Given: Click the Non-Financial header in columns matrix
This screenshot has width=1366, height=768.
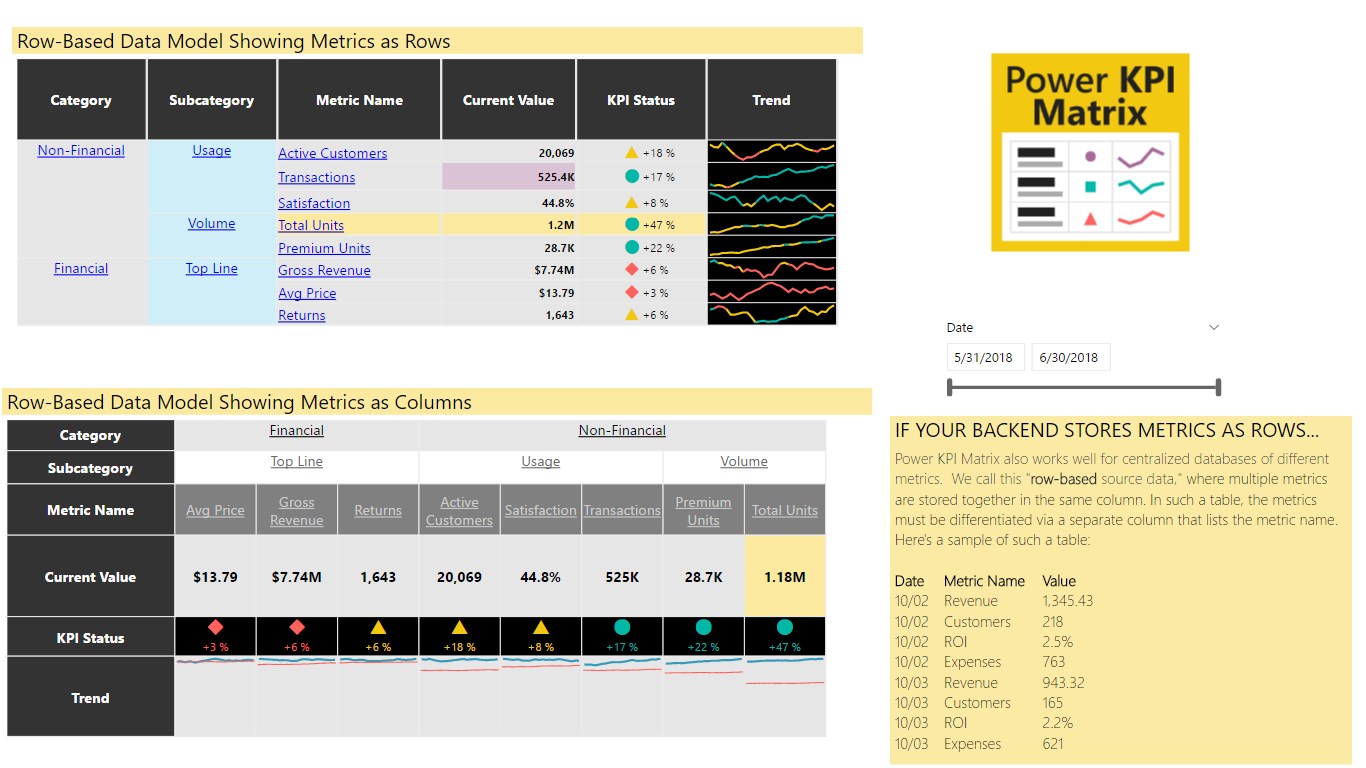Looking at the screenshot, I should coord(622,430).
